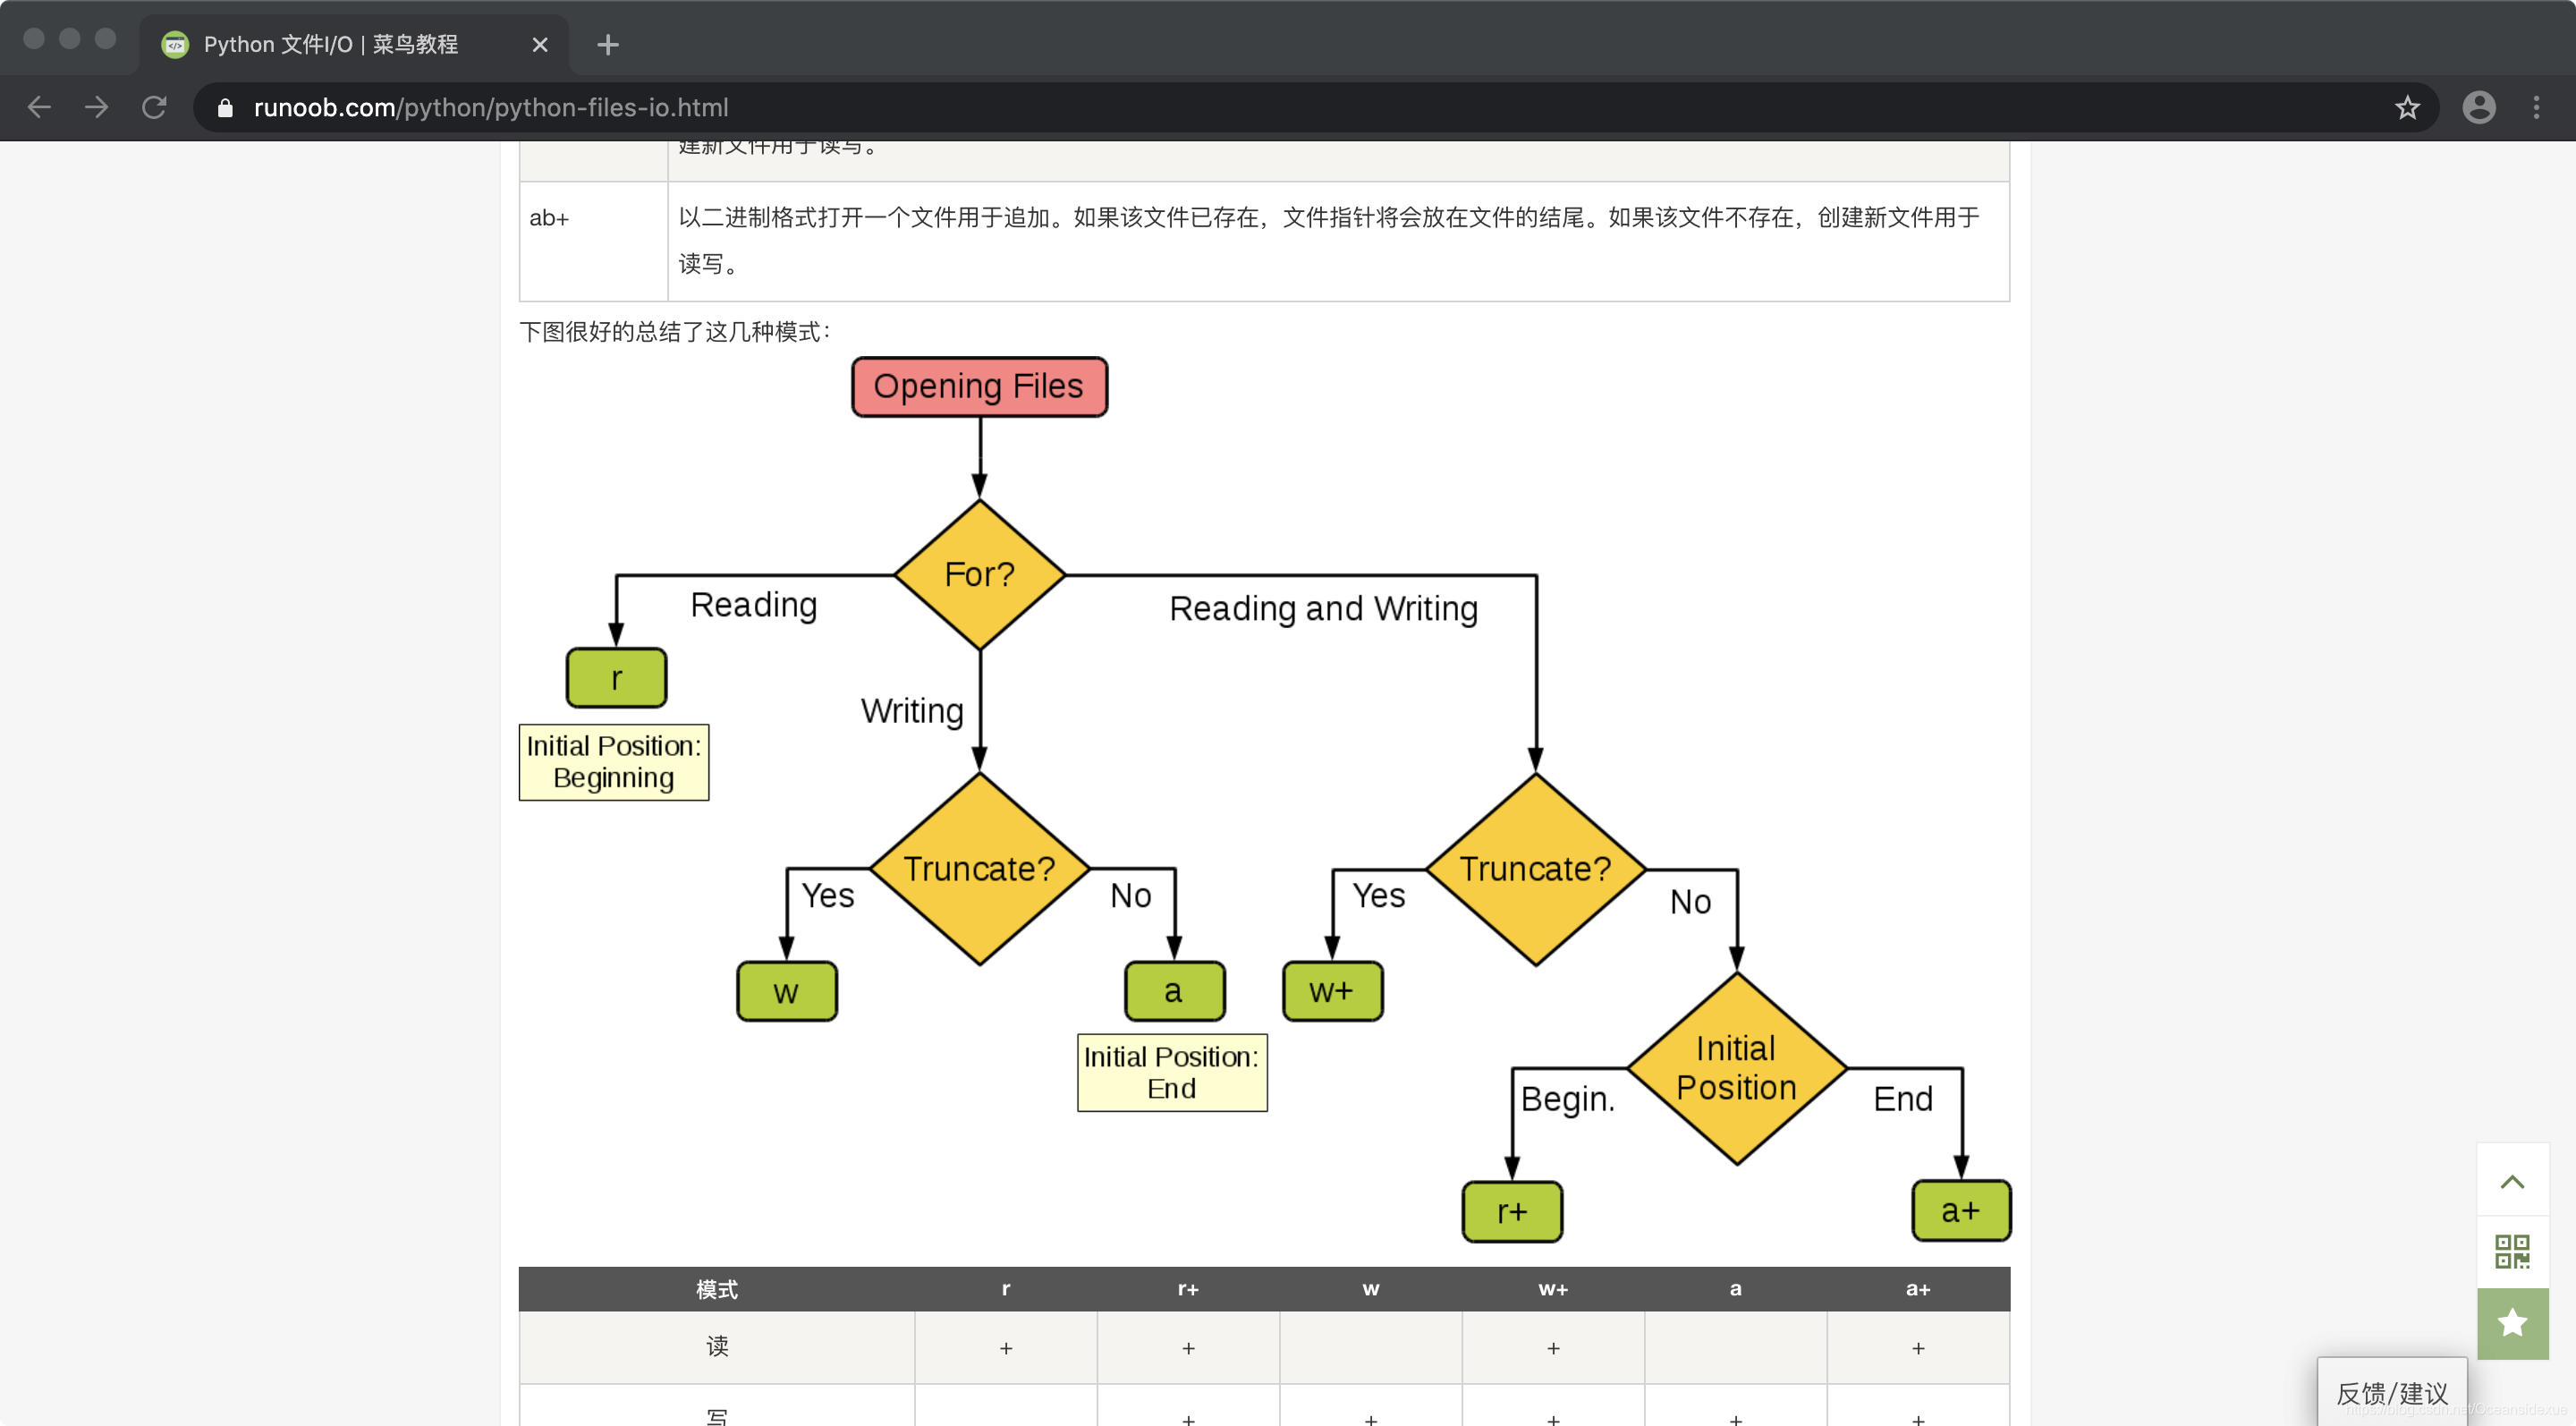This screenshot has height=1426, width=2576.
Task: Click the runoob favicon in the tab
Action: [175, 45]
